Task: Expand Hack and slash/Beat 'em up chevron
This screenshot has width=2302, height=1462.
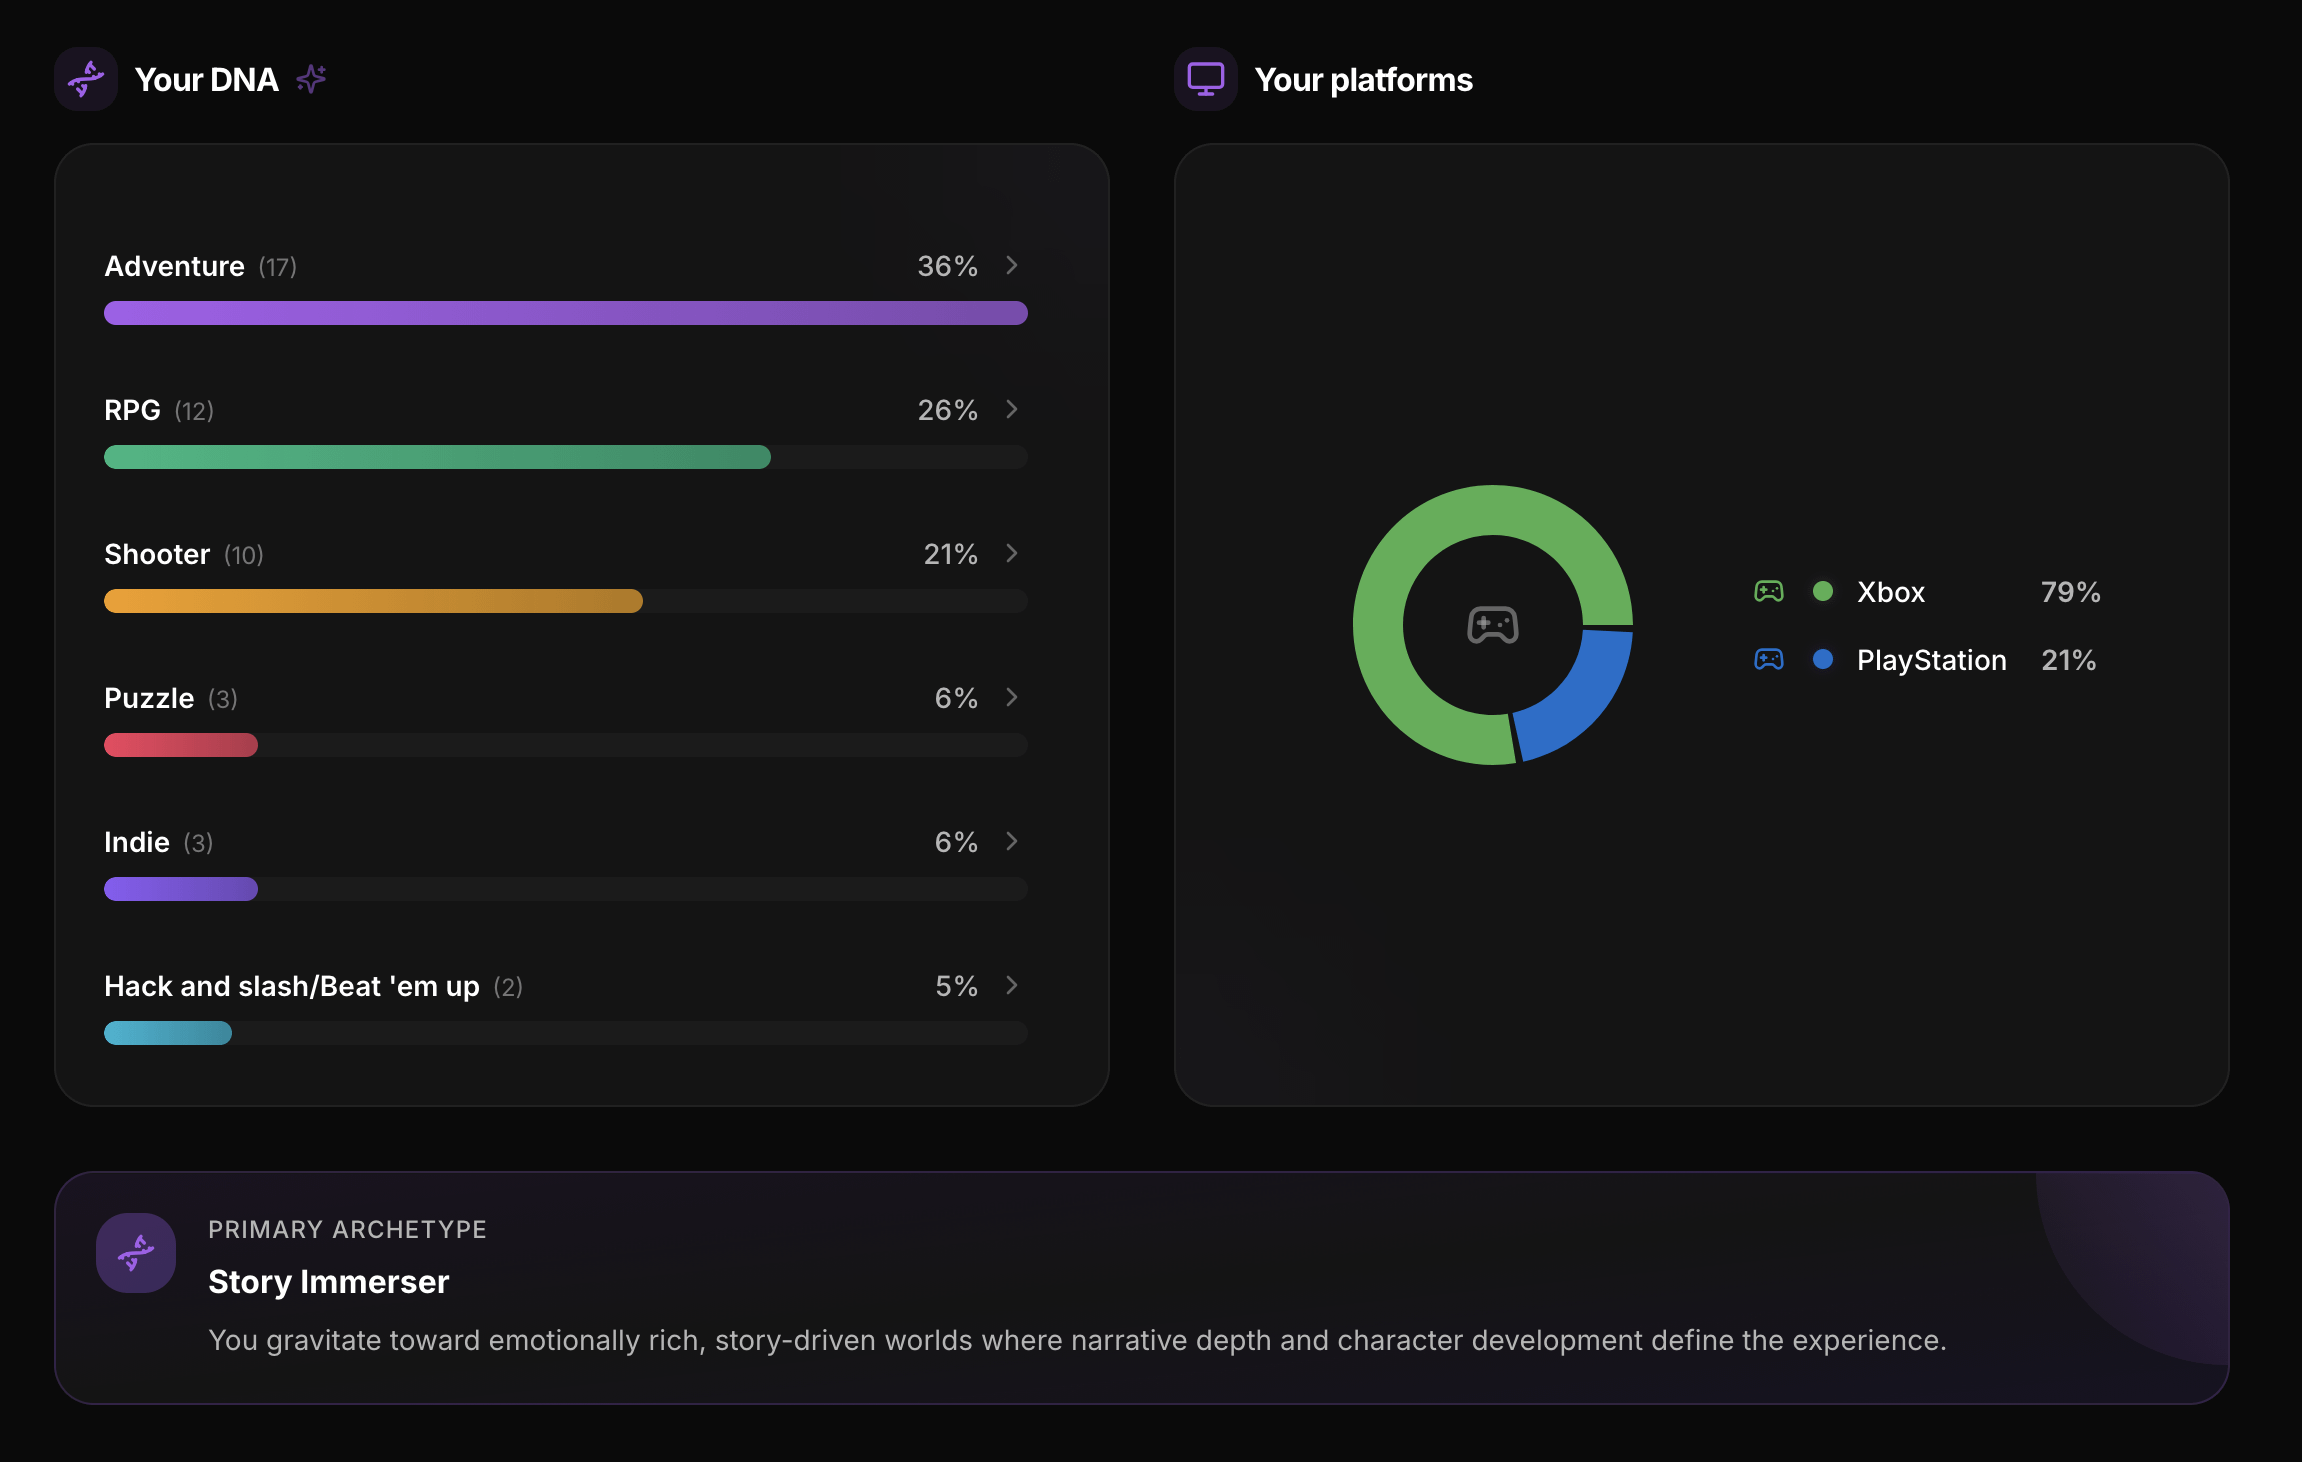Action: [1011, 985]
